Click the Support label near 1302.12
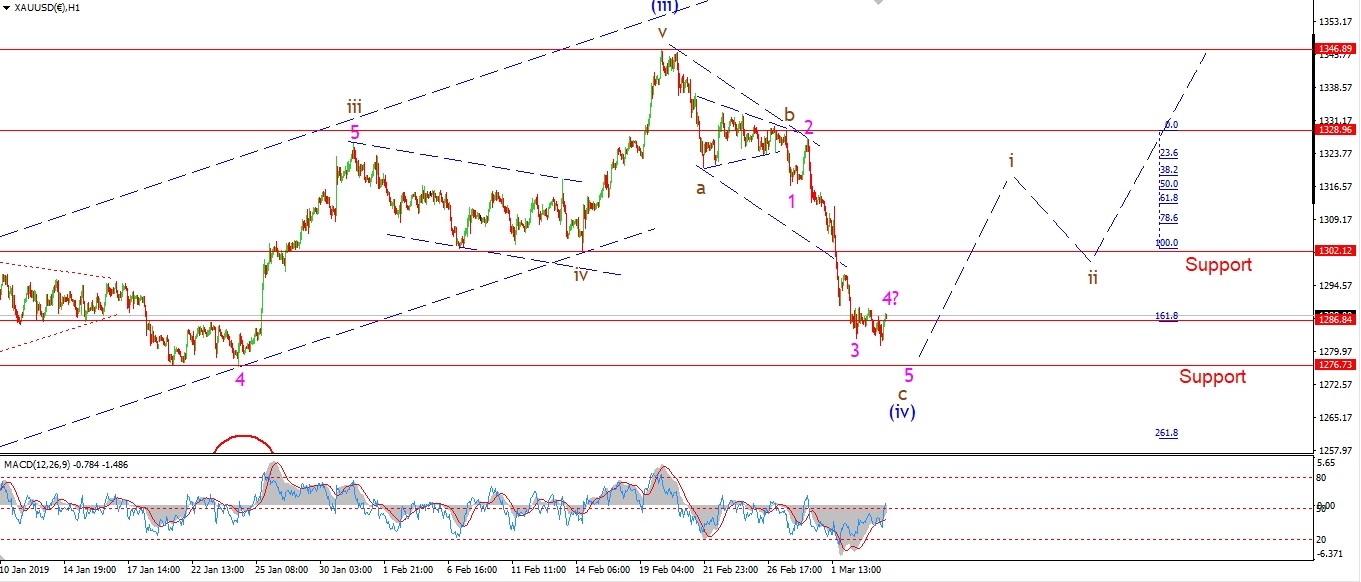The image size is (1361, 582). tap(1218, 265)
